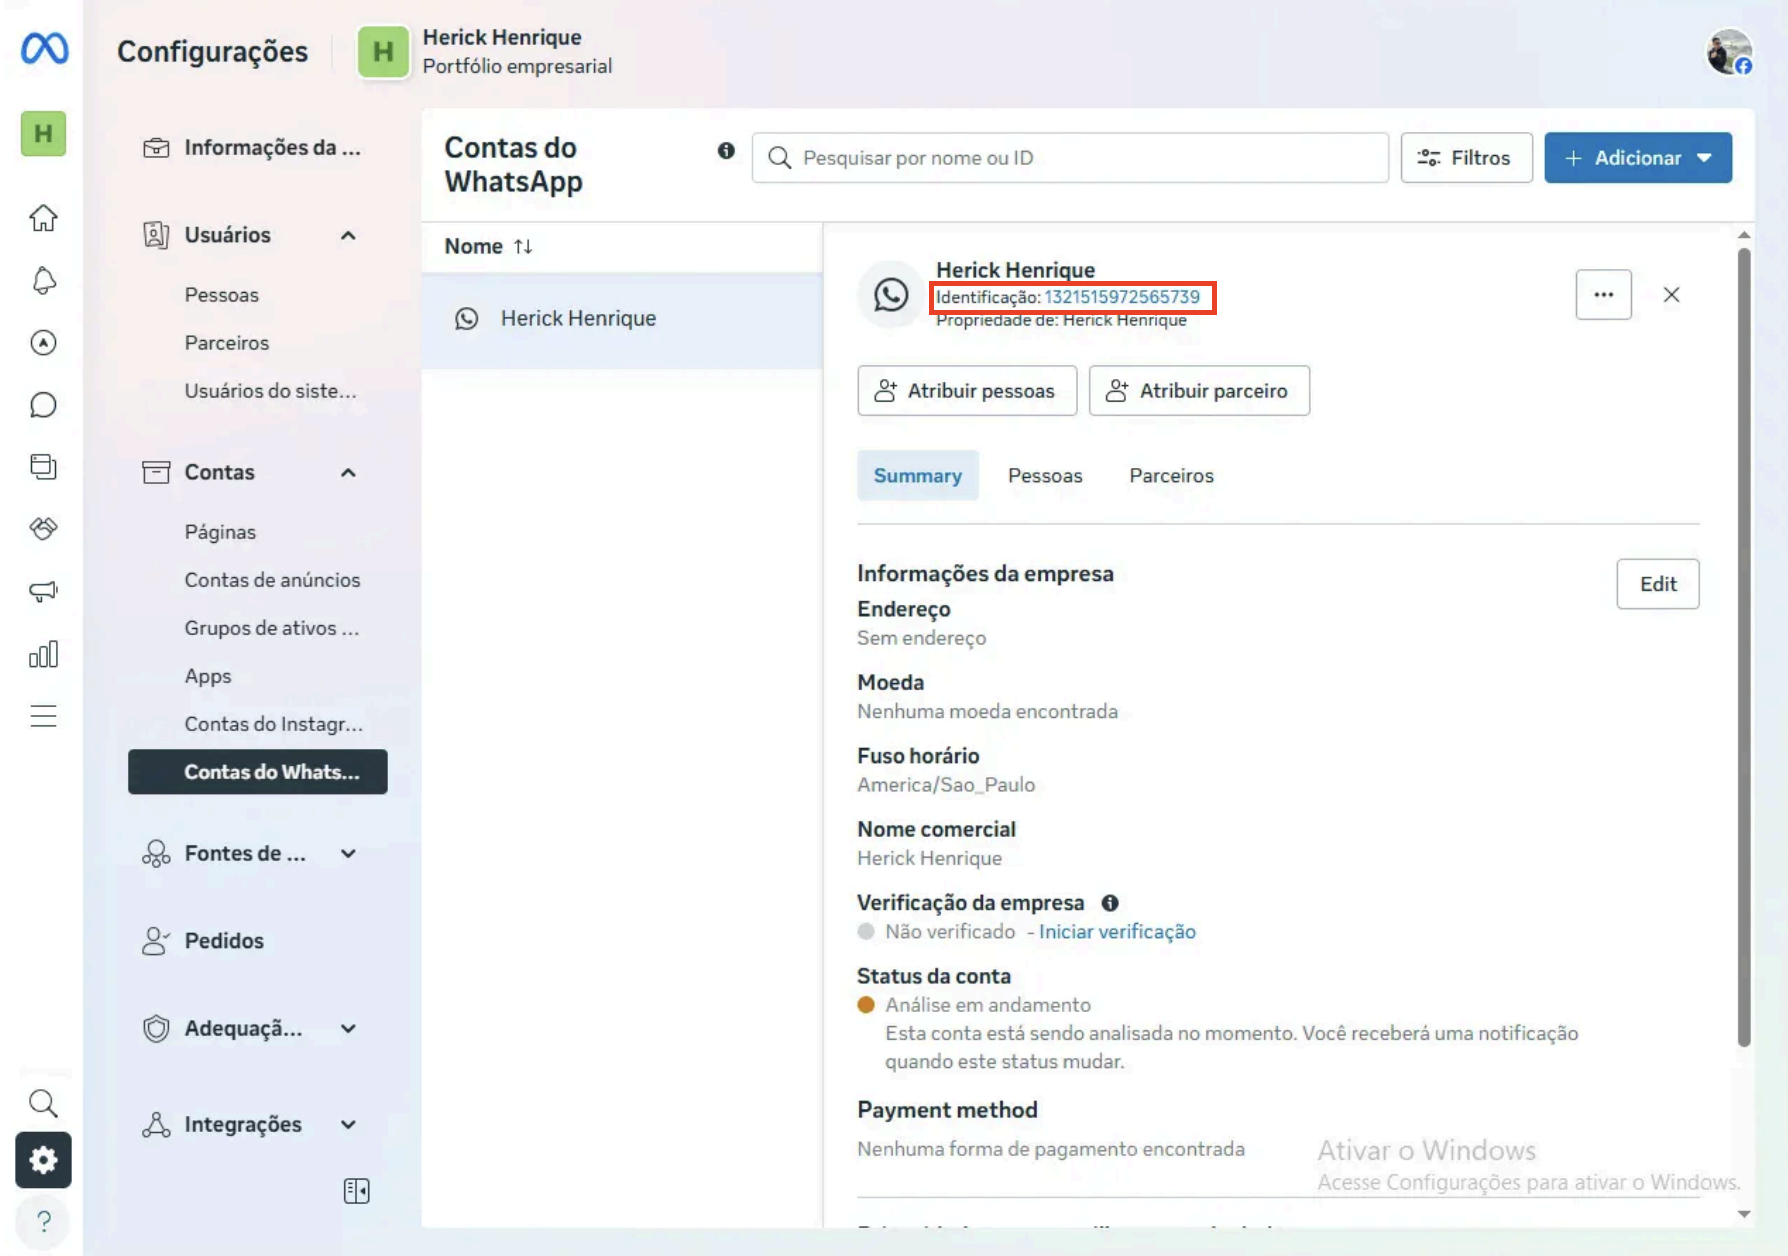Collapse the Usuários section
Image resolution: width=1788 pixels, height=1256 pixels.
[348, 235]
